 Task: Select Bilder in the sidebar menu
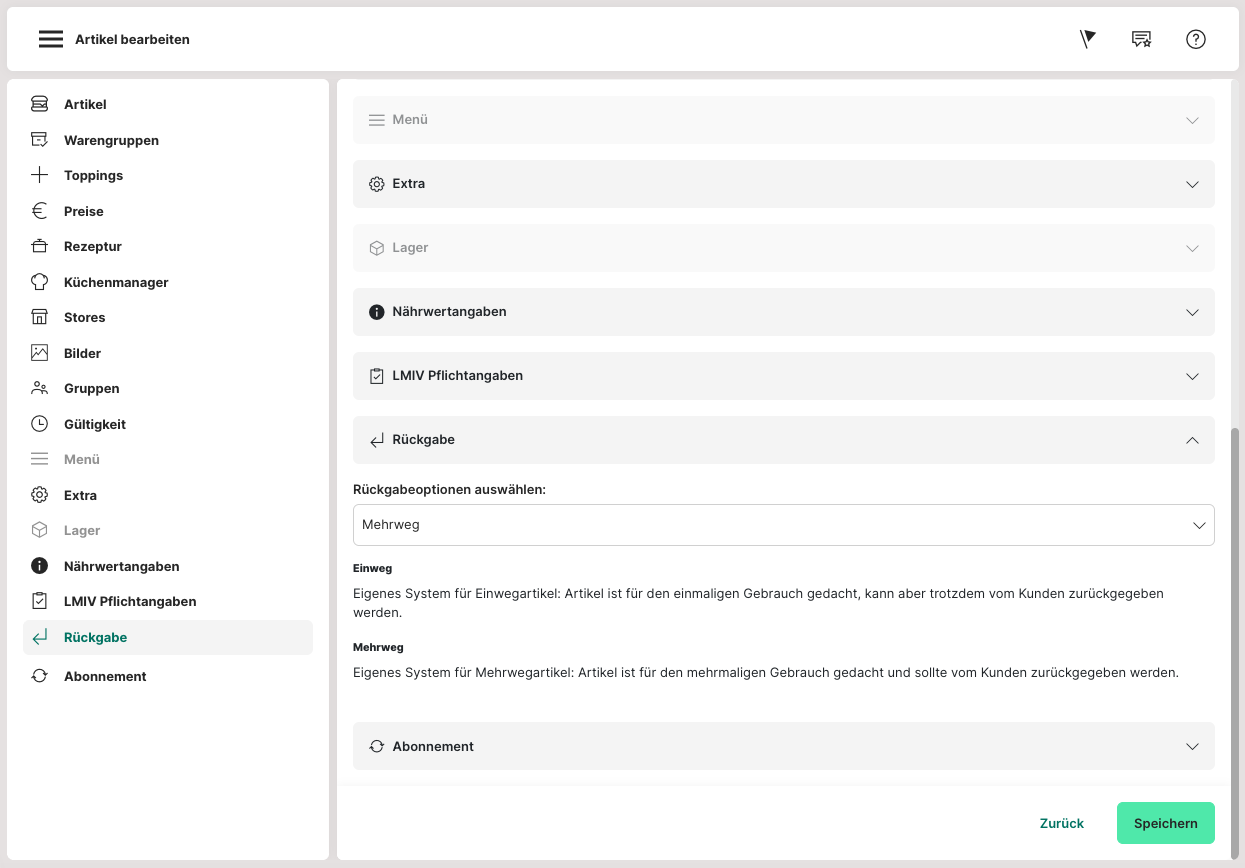pos(82,353)
